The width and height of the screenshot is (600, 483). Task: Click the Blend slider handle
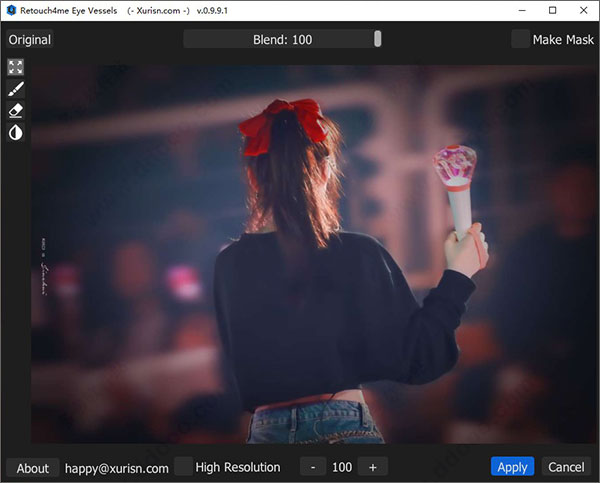coord(378,39)
